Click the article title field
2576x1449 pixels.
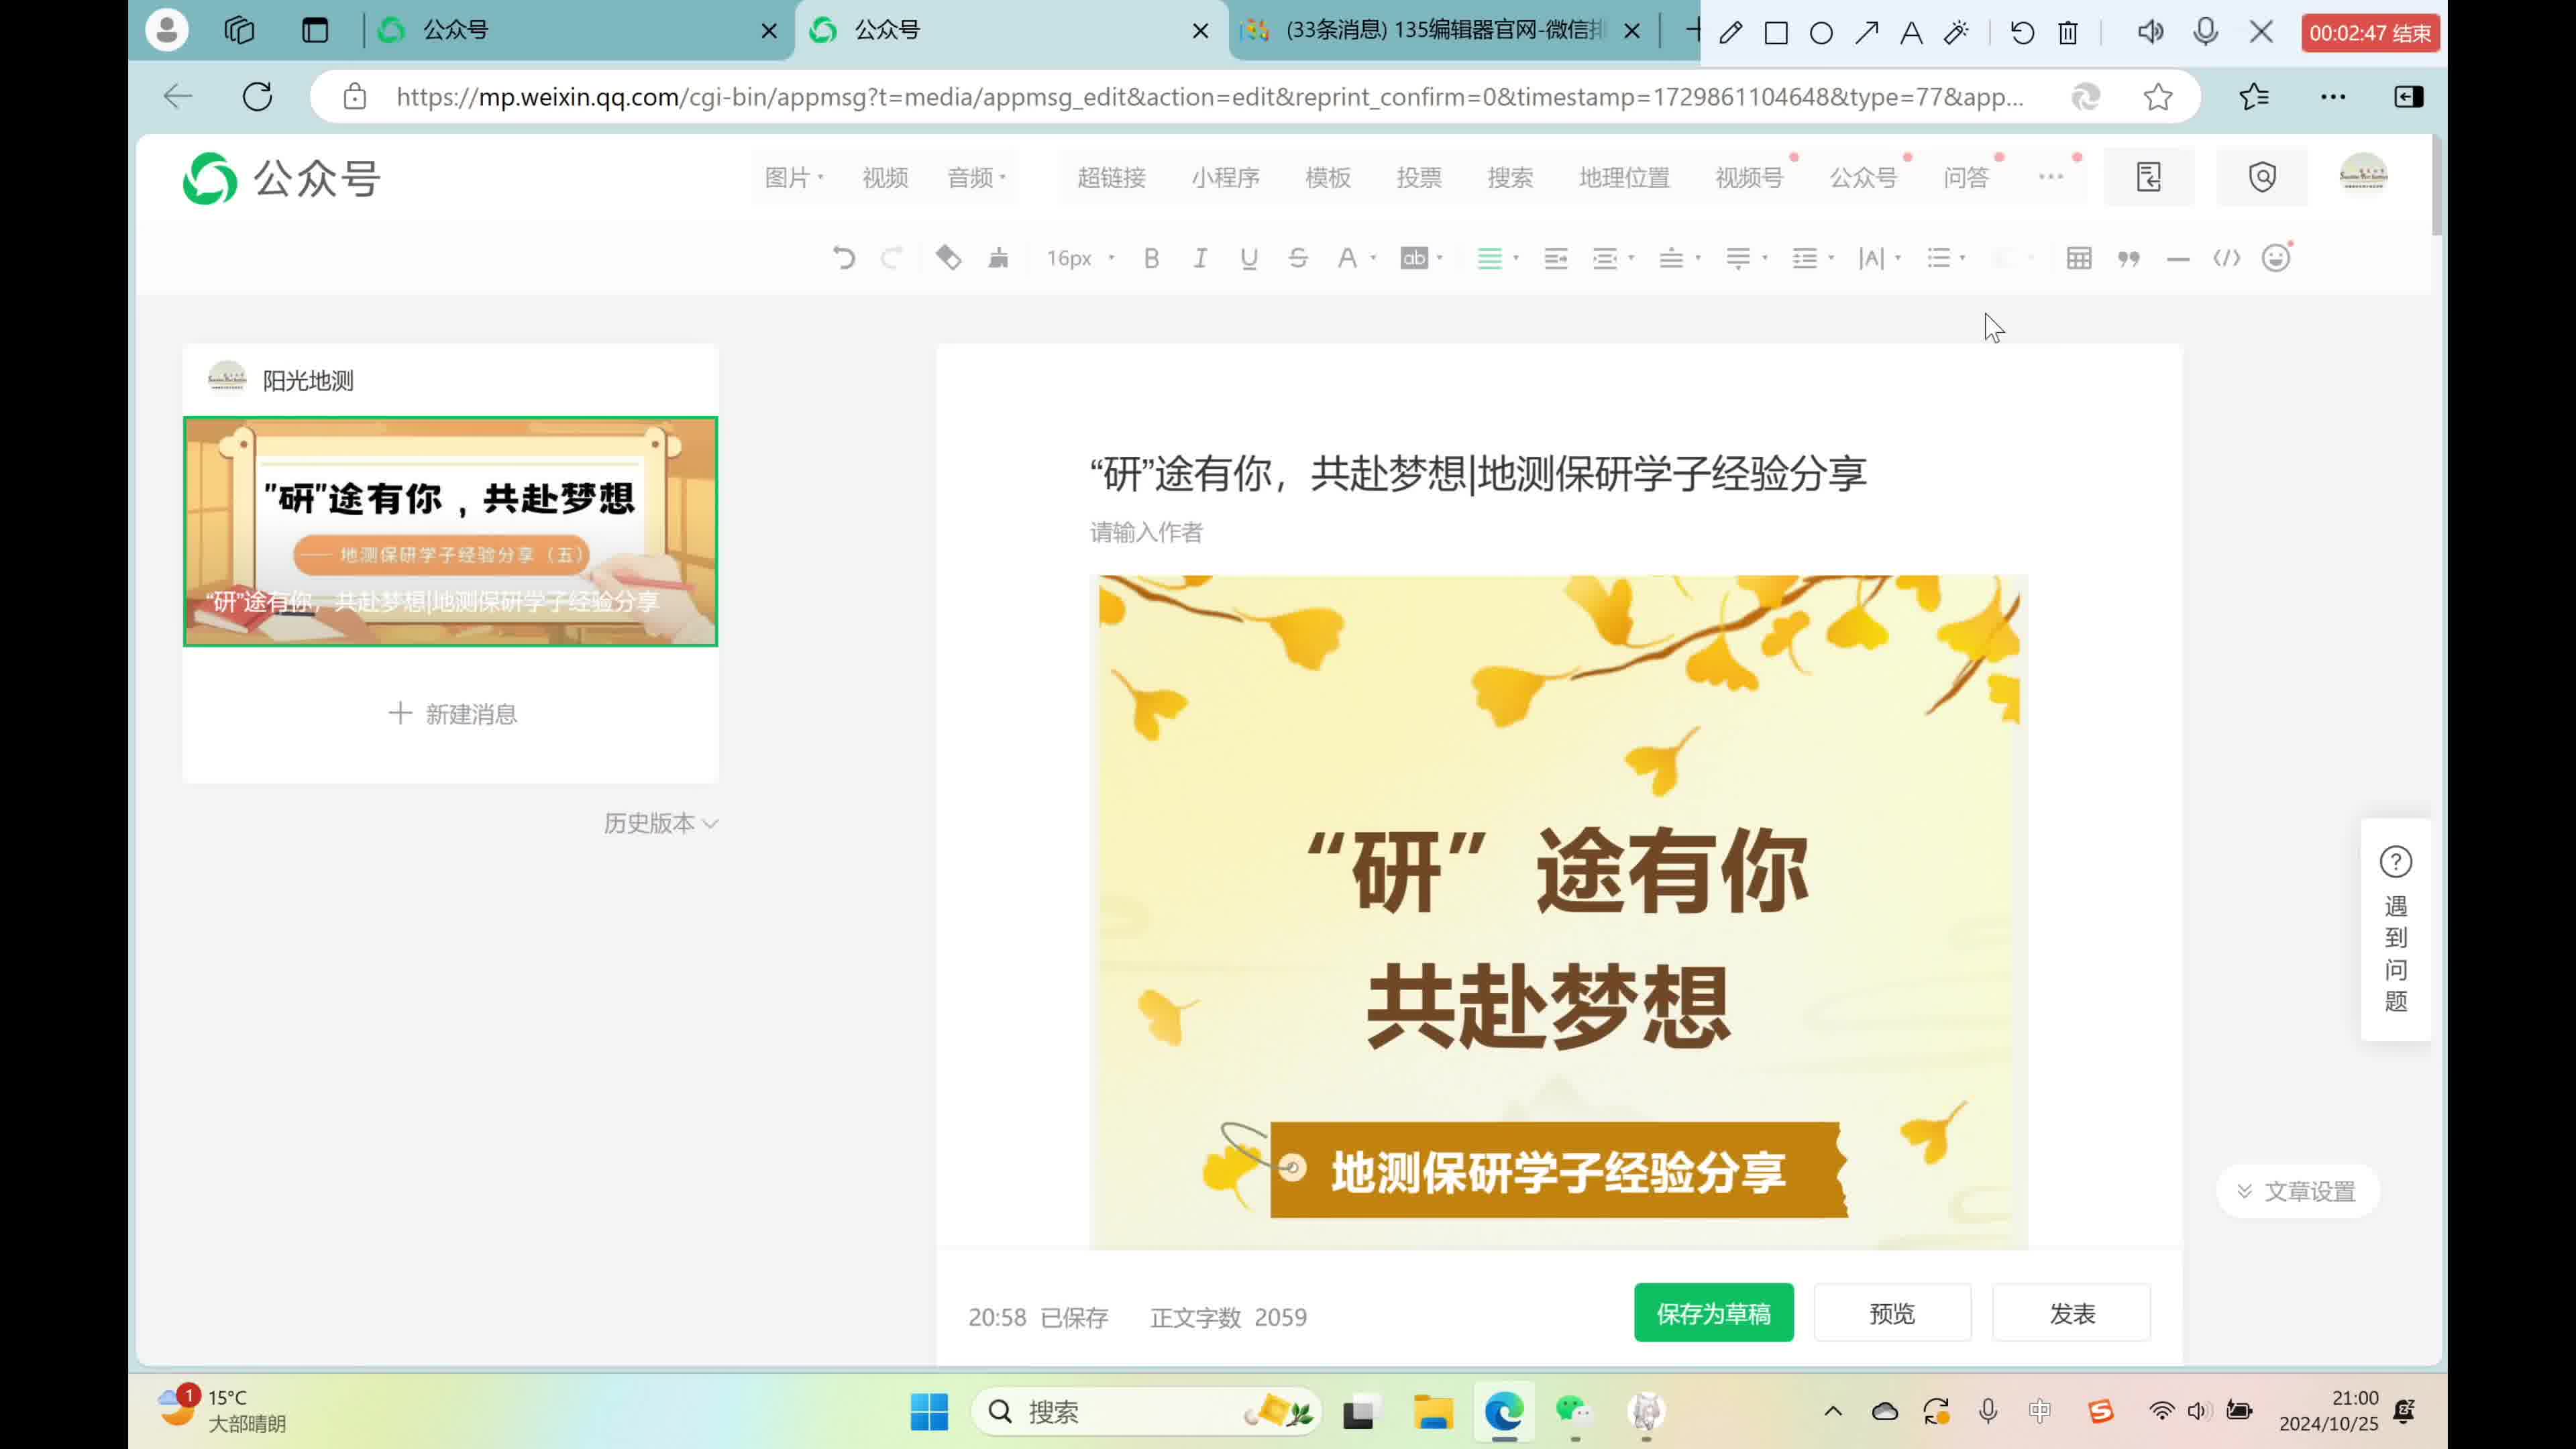click(1478, 473)
